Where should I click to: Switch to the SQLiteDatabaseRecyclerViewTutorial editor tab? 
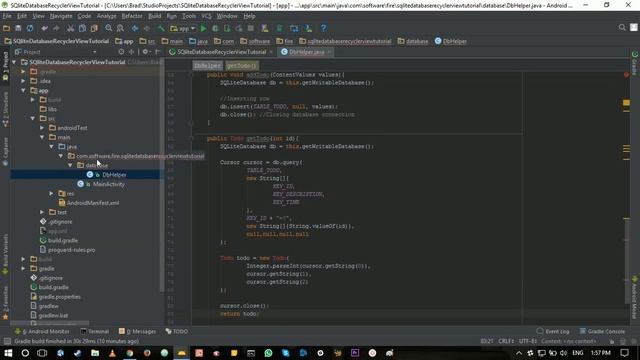pyautogui.click(x=221, y=52)
